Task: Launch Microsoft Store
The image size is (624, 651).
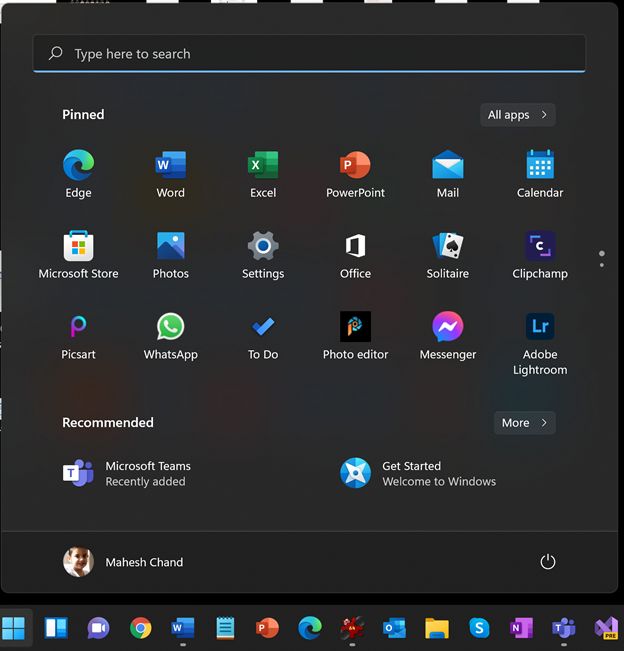Action: [78, 255]
